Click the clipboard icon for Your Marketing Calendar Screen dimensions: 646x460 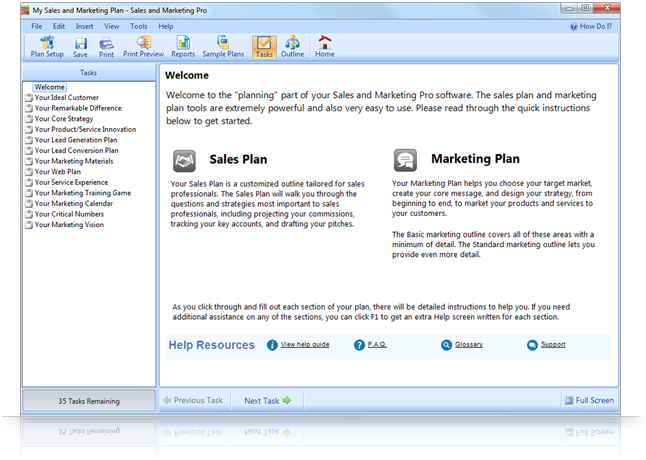coord(29,203)
